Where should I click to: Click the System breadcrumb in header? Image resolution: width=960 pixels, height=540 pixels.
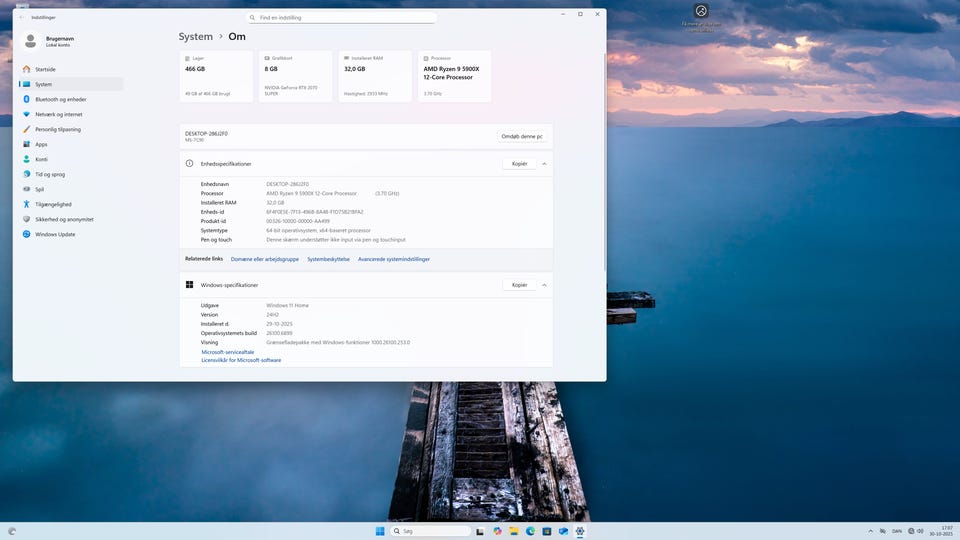(196, 37)
